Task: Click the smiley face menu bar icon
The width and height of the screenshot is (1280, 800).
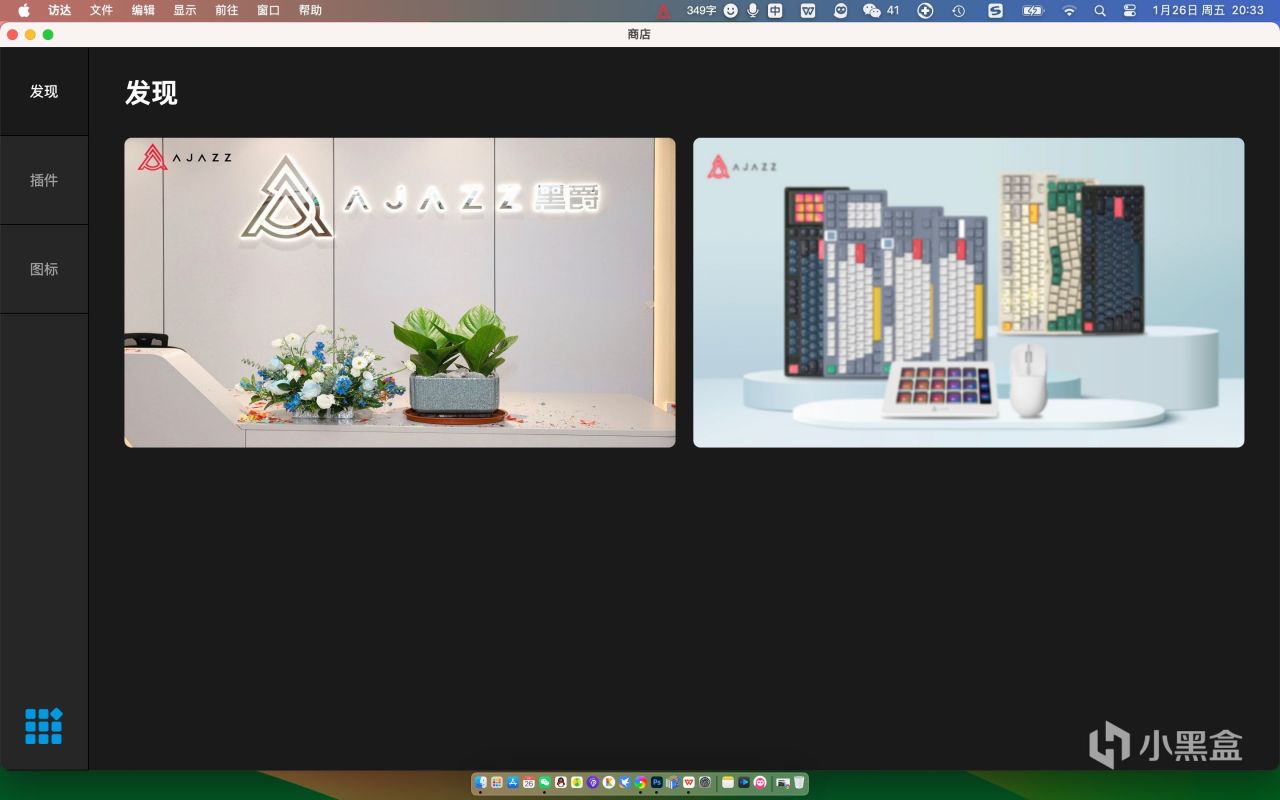Action: point(731,10)
